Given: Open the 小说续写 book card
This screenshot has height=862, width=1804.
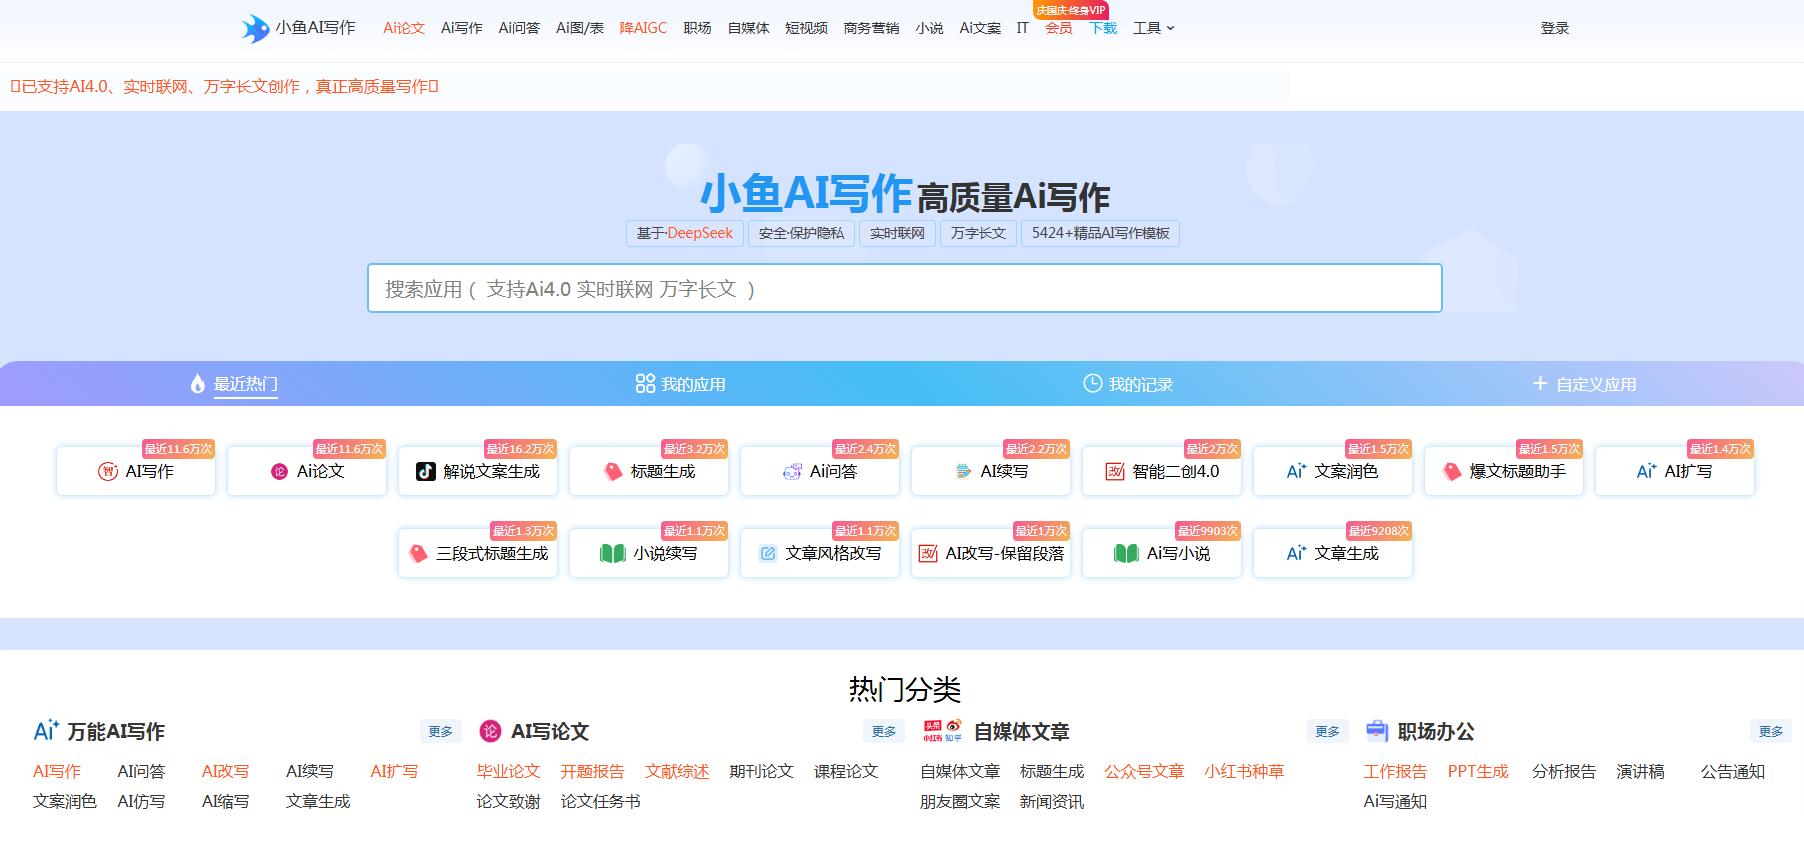Looking at the screenshot, I should pyautogui.click(x=649, y=553).
